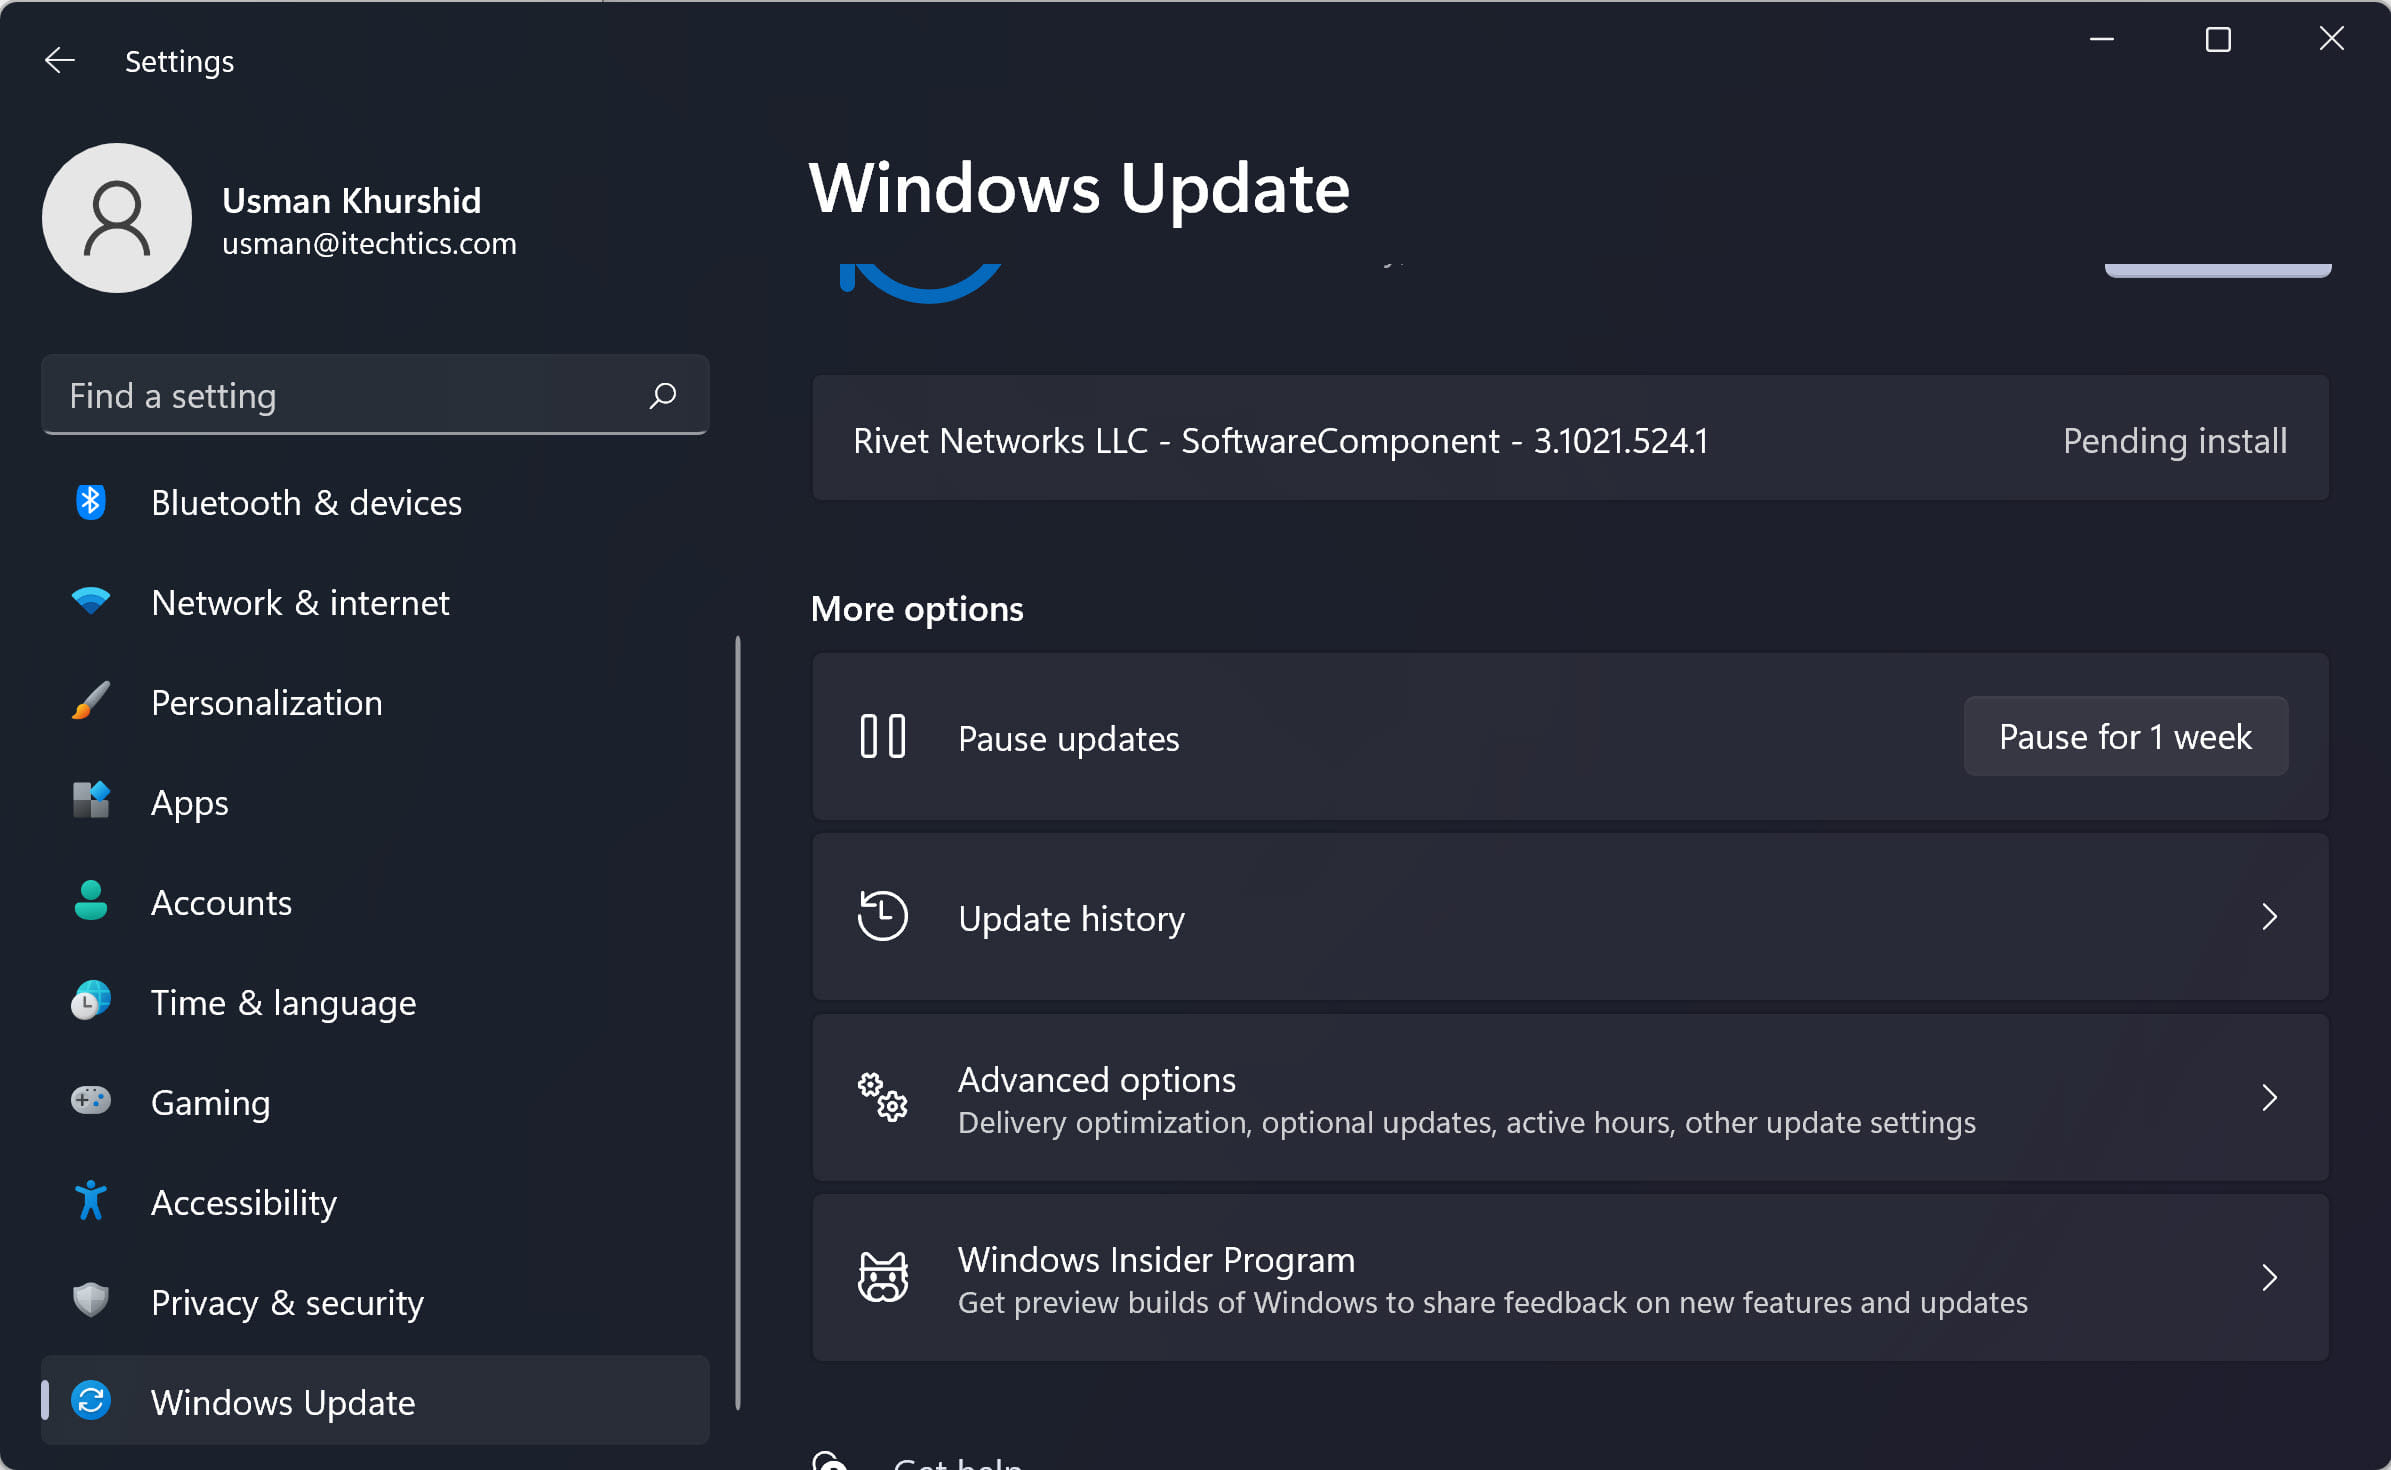Expand Advanced options chevron arrow
Image resolution: width=2391 pixels, height=1470 pixels.
point(2269,1098)
